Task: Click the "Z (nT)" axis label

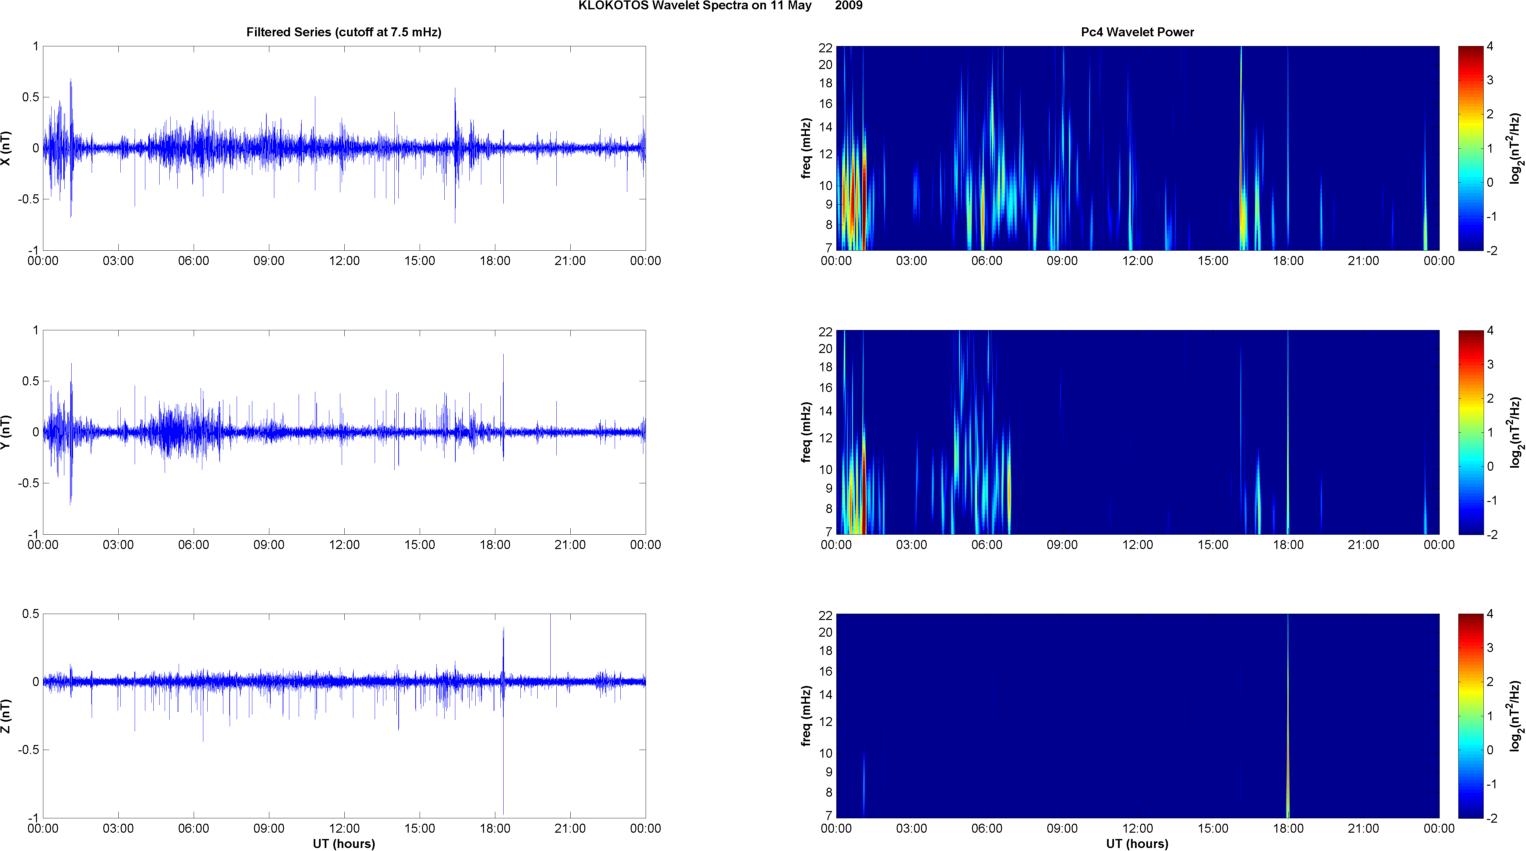Action: (7, 716)
